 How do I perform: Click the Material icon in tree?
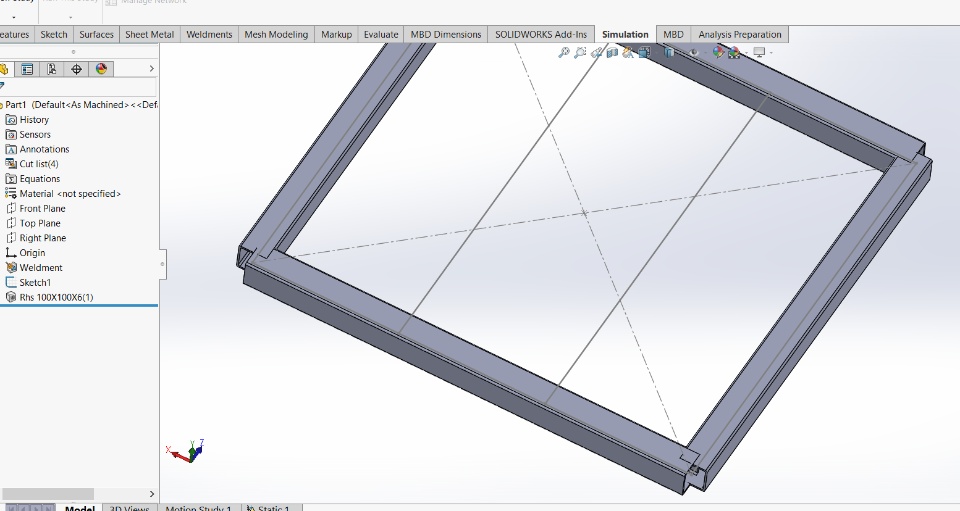[x=10, y=193]
